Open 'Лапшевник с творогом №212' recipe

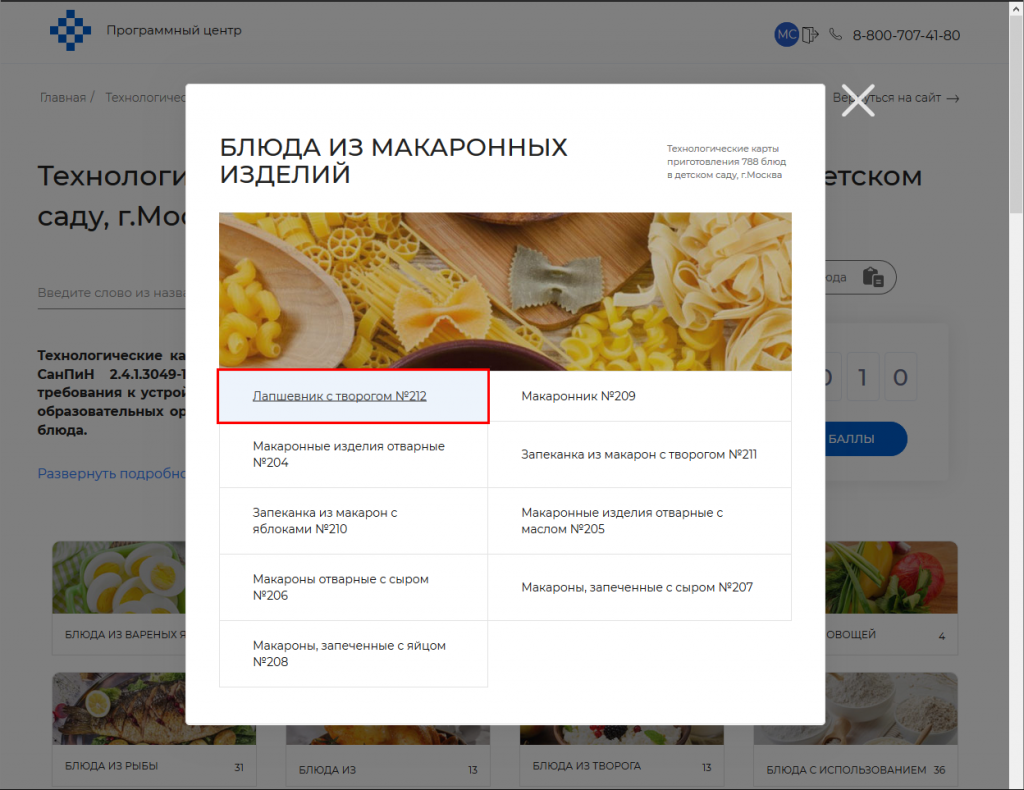click(x=339, y=396)
